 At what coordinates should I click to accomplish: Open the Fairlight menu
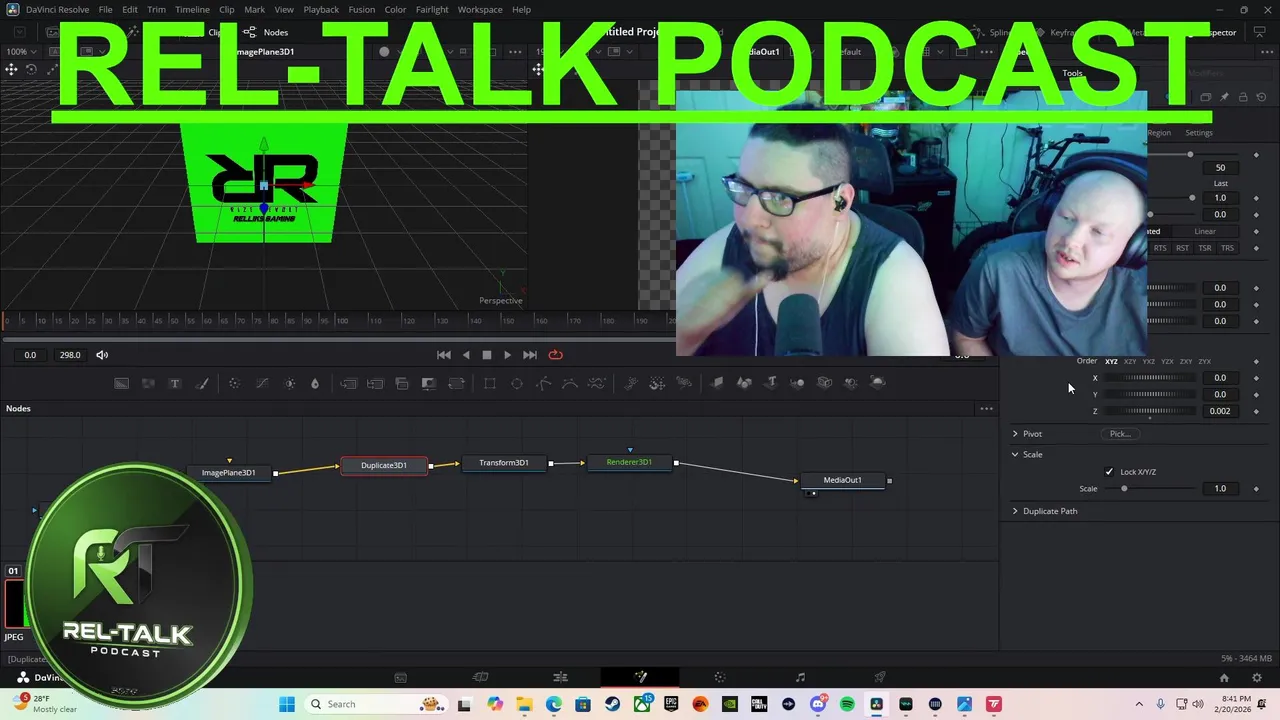tap(432, 10)
